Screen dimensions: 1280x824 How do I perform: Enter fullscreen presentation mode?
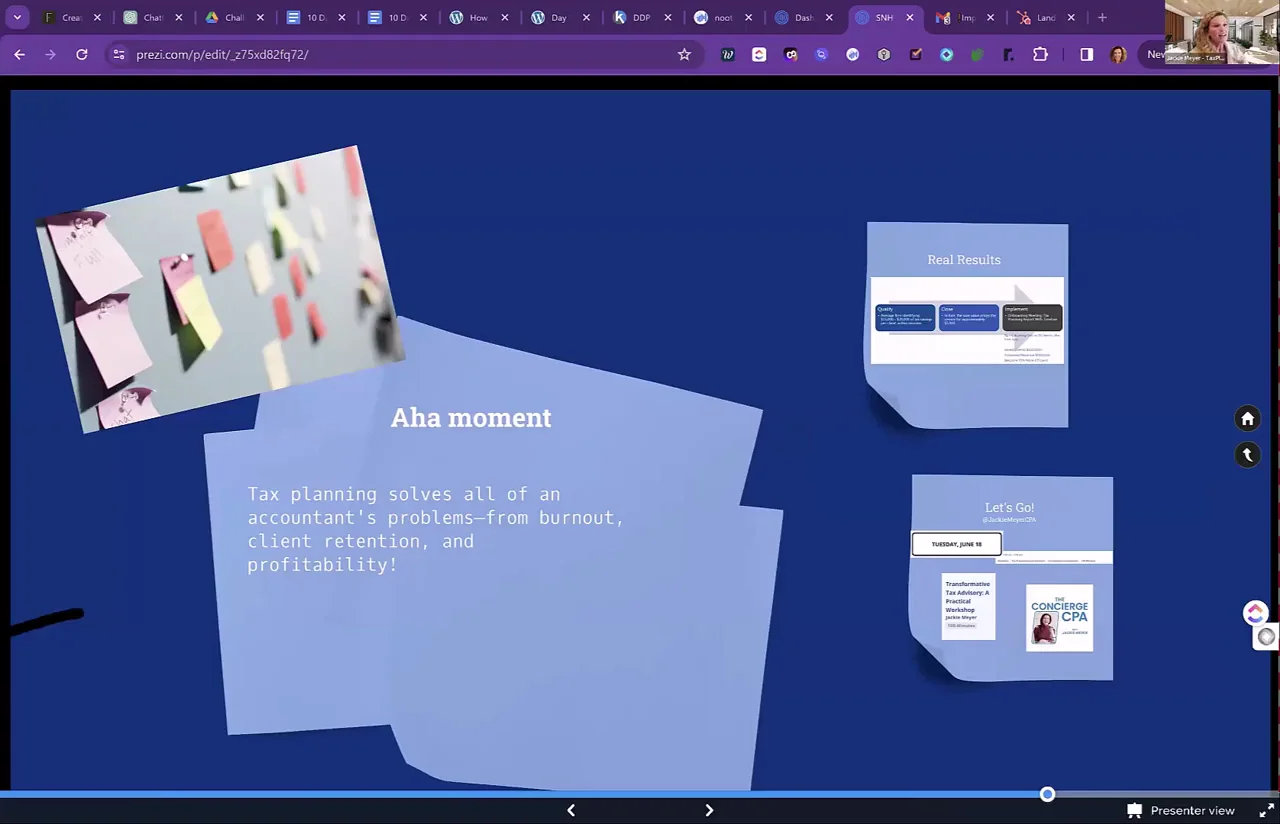[1266, 810]
